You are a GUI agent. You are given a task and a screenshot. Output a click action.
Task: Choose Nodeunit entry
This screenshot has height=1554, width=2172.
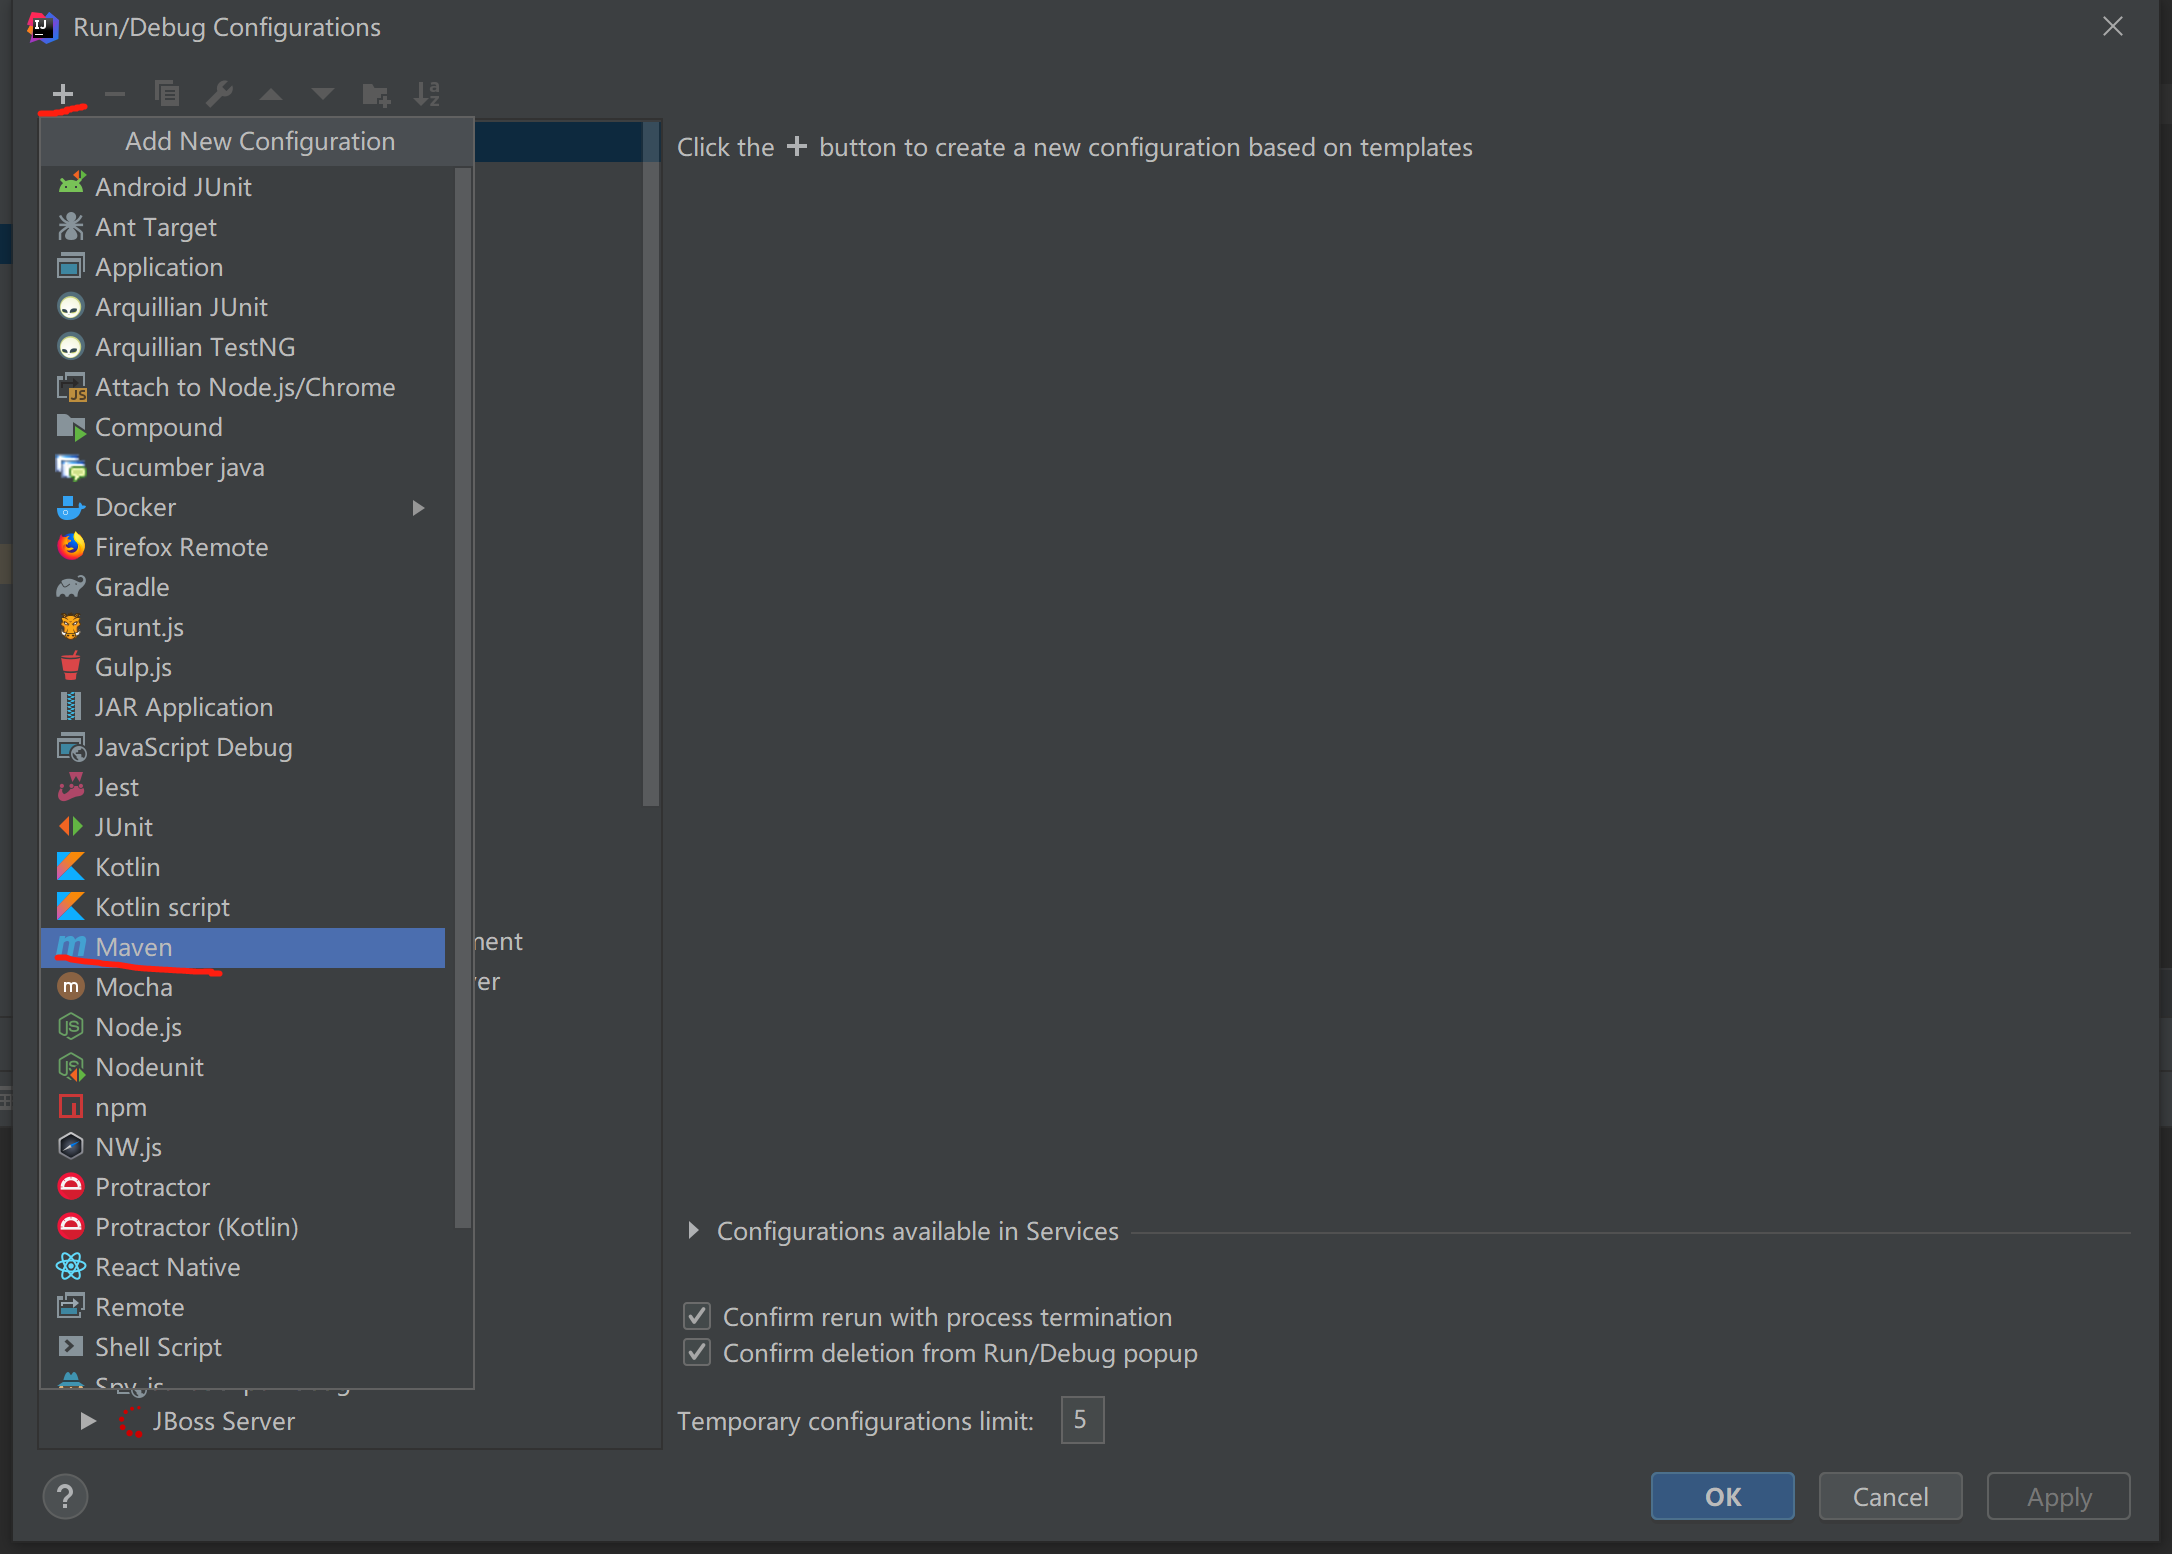coord(243,1067)
